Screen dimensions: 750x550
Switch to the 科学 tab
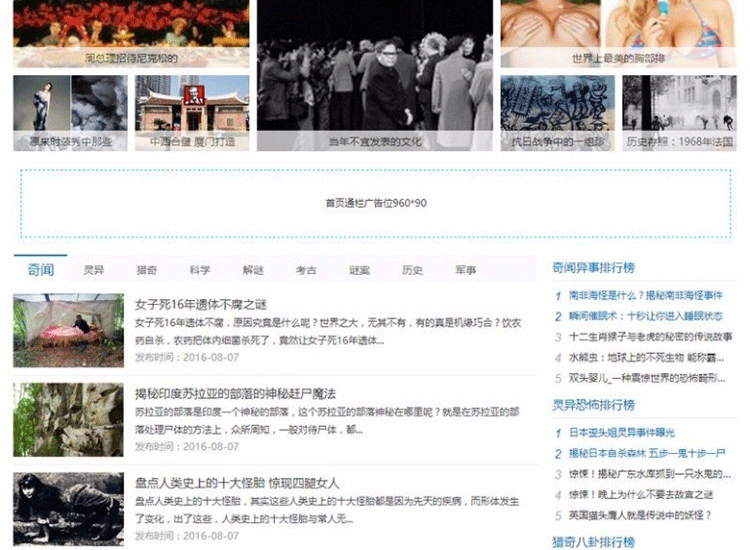(200, 270)
